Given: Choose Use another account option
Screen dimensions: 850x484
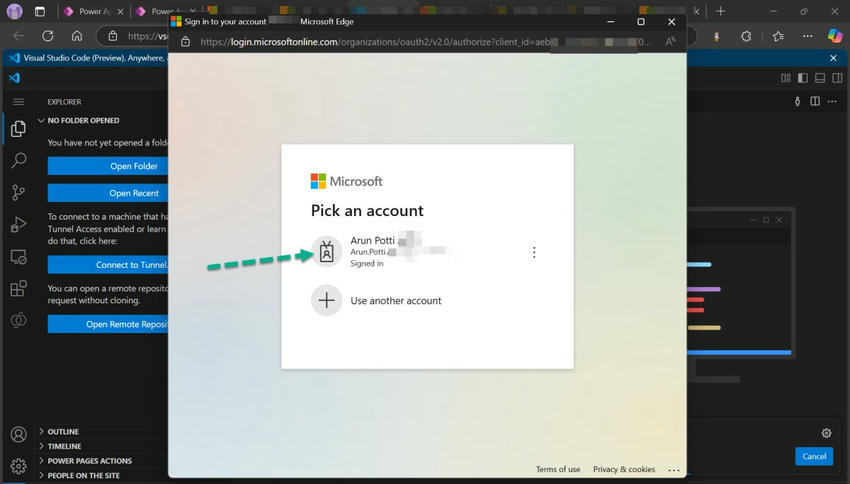Looking at the screenshot, I should (x=427, y=300).
